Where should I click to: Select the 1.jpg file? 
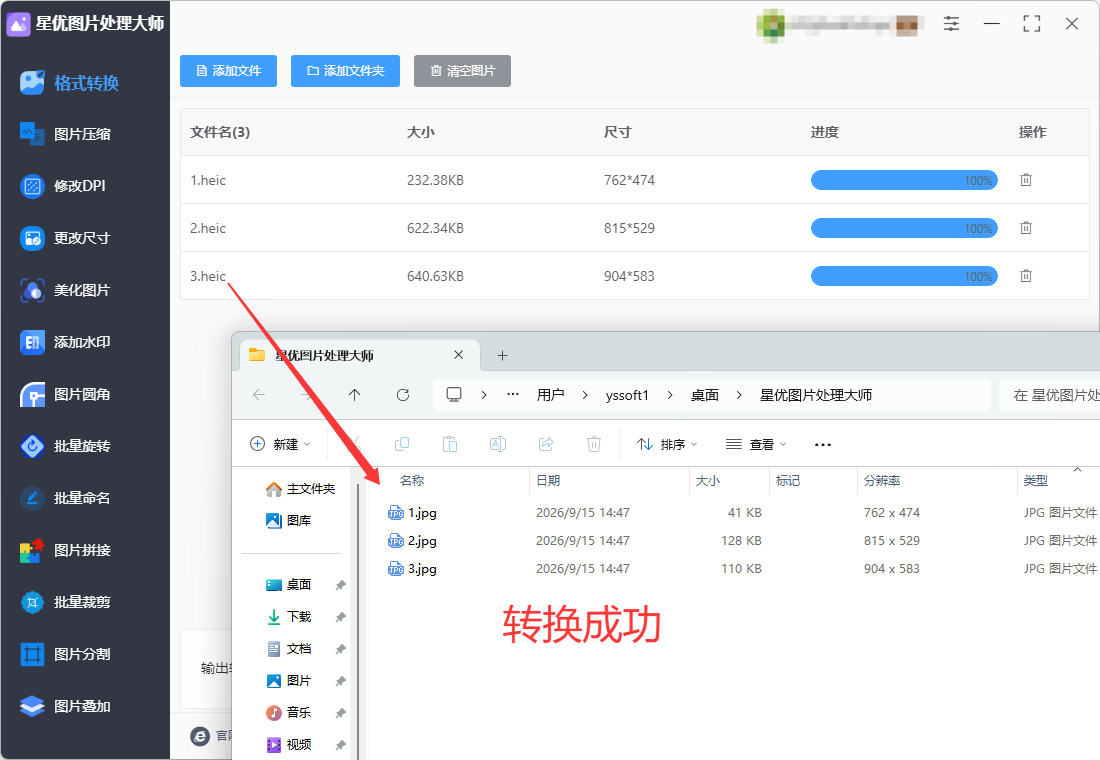coord(412,513)
